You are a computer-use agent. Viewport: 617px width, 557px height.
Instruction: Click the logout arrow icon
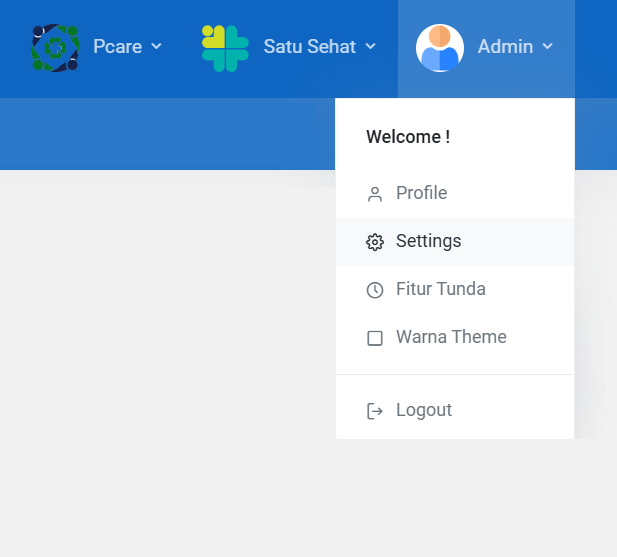[375, 411]
